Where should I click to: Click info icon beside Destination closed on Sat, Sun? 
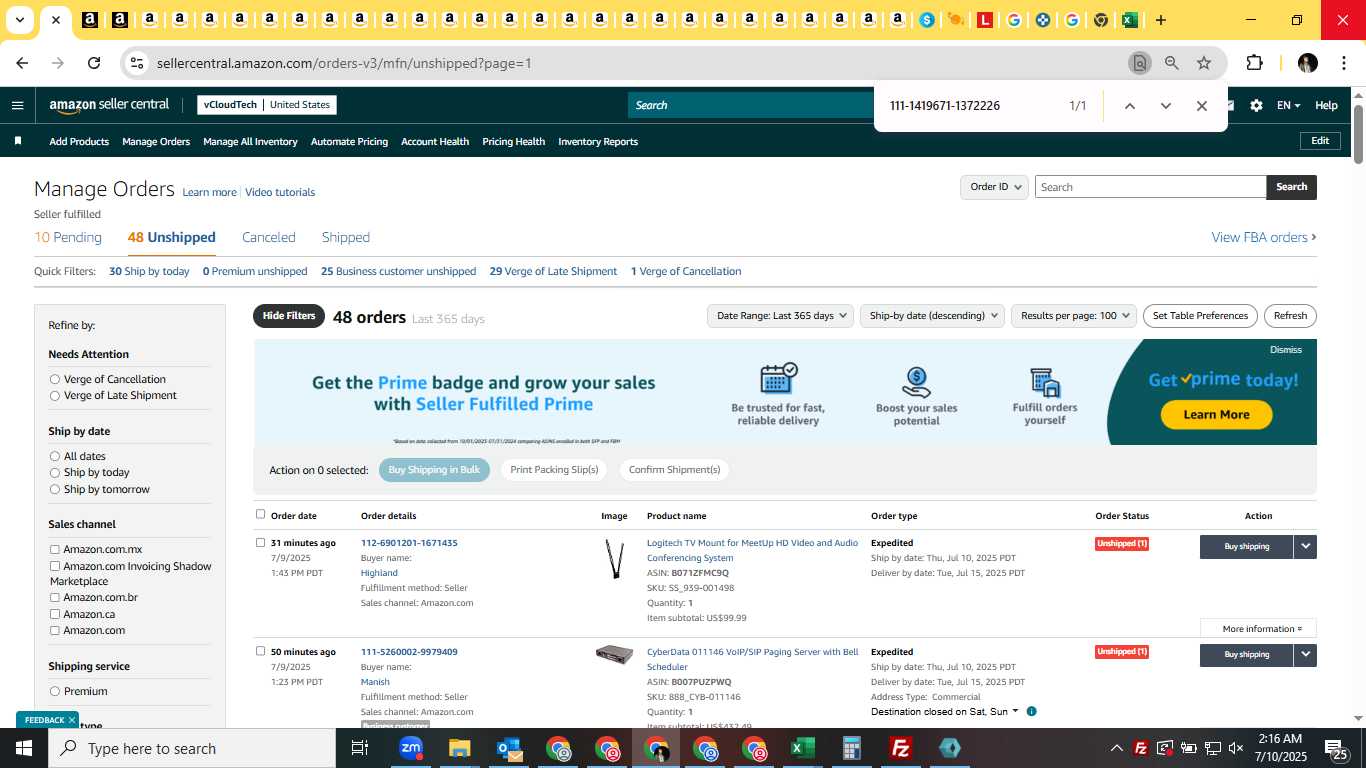(1031, 712)
